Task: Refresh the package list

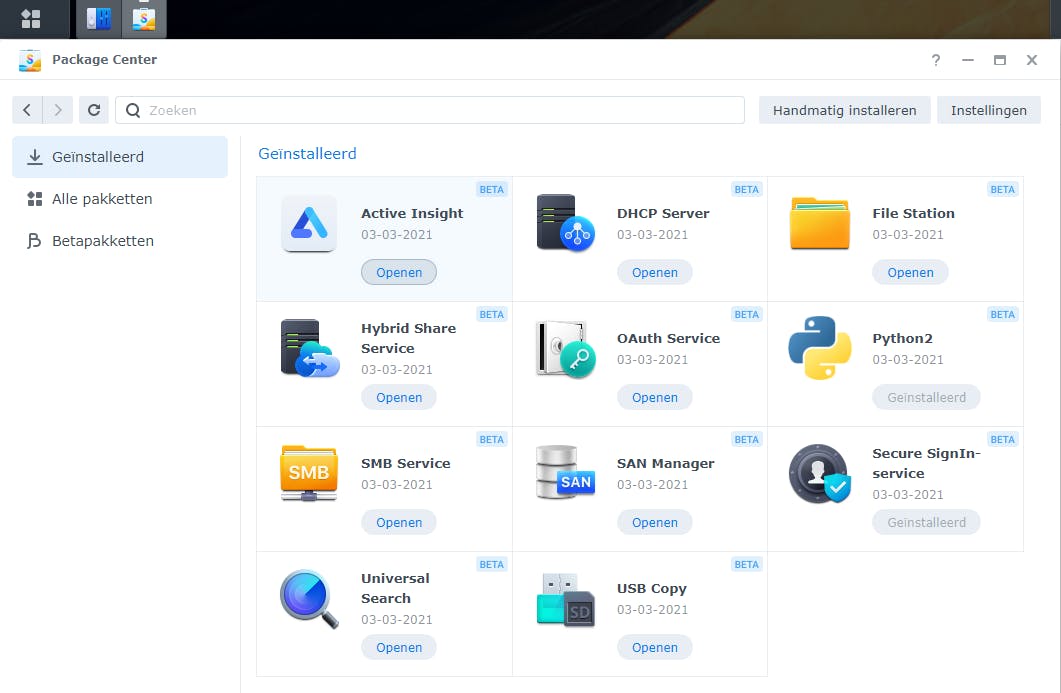Action: click(94, 110)
